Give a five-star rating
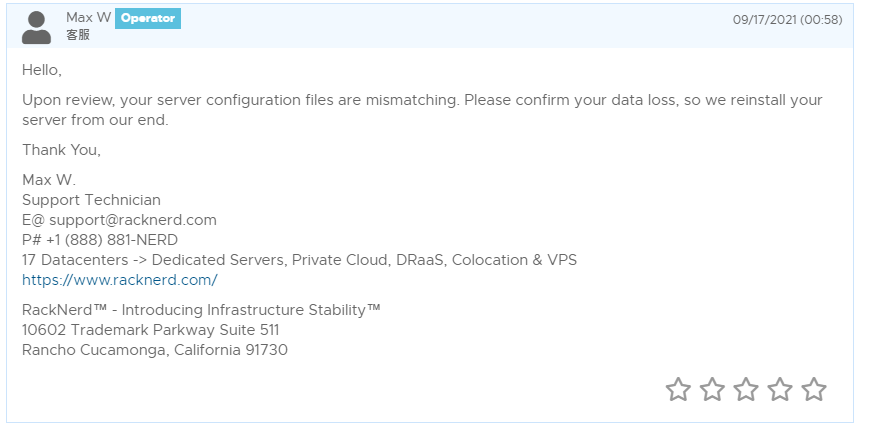Screen dimensions: 880x427 click(x=814, y=389)
